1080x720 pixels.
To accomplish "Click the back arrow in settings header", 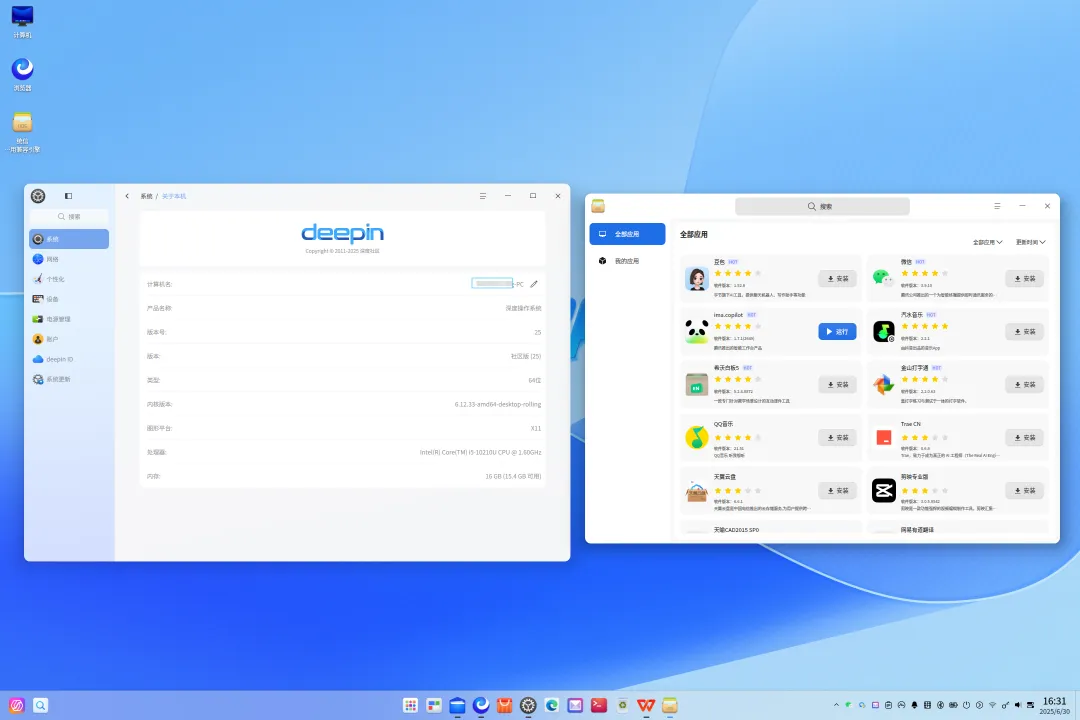I will point(127,196).
